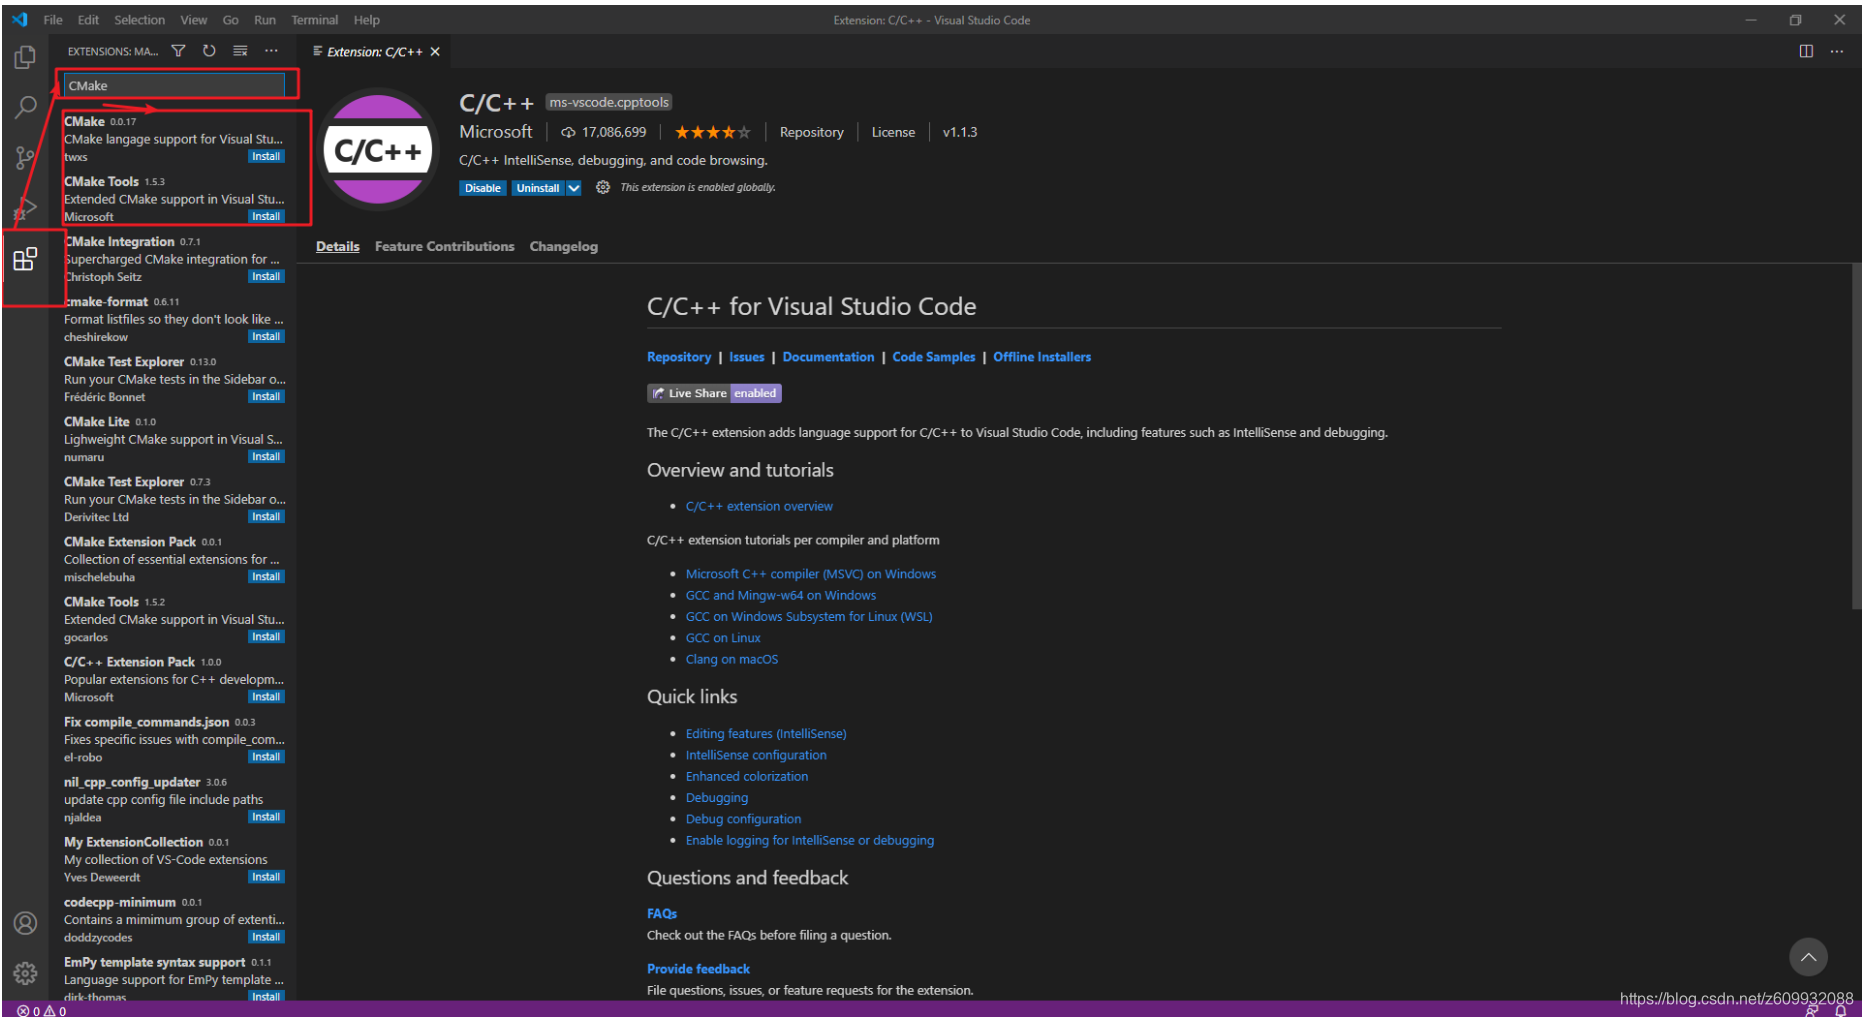The height and width of the screenshot is (1018, 1864).
Task: Open notifications bell in status bar
Action: pyautogui.click(x=1840, y=1011)
